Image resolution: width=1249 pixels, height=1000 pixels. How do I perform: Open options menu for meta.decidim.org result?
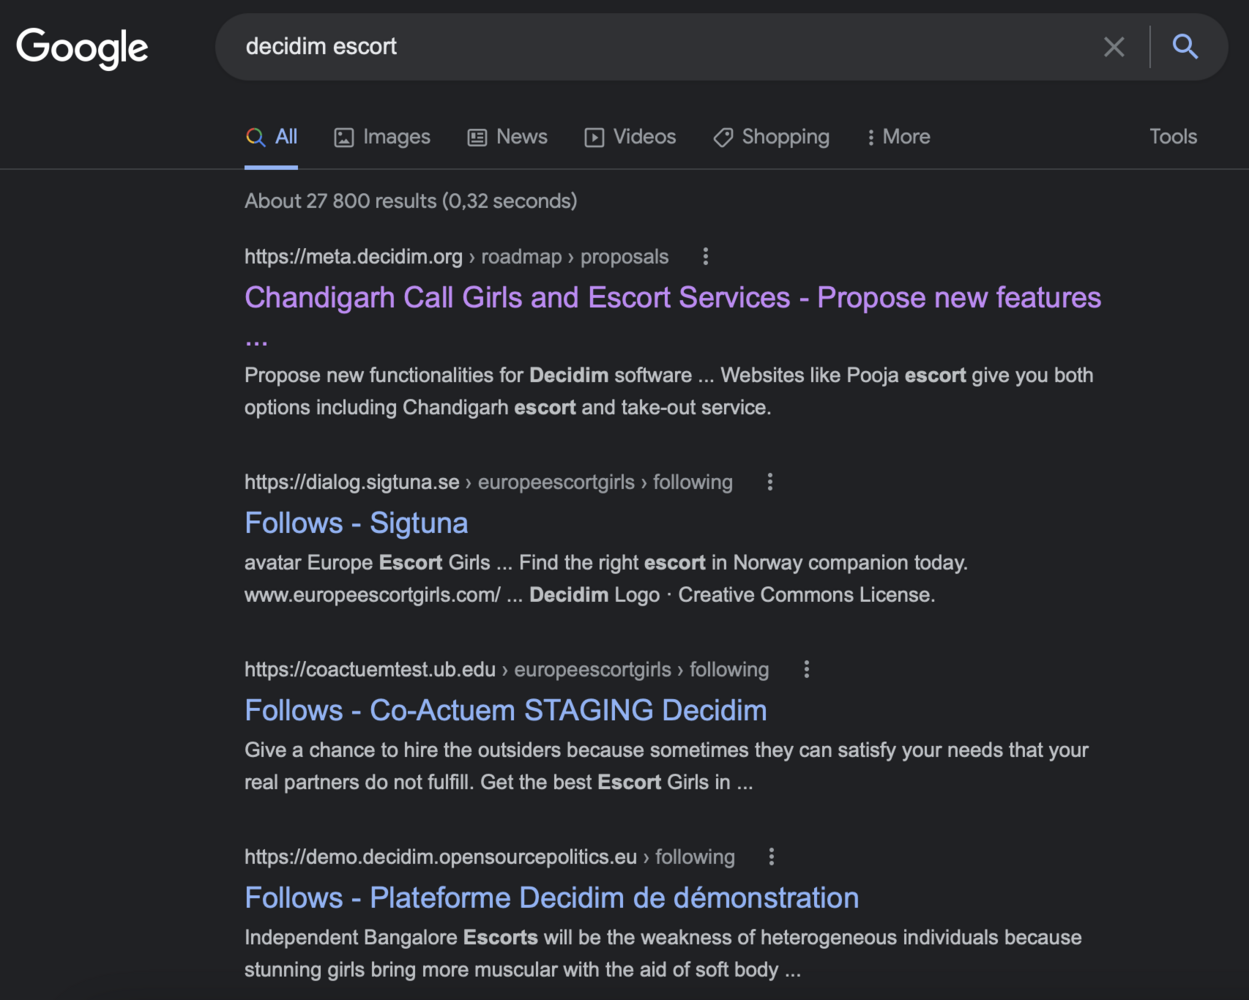[705, 257]
